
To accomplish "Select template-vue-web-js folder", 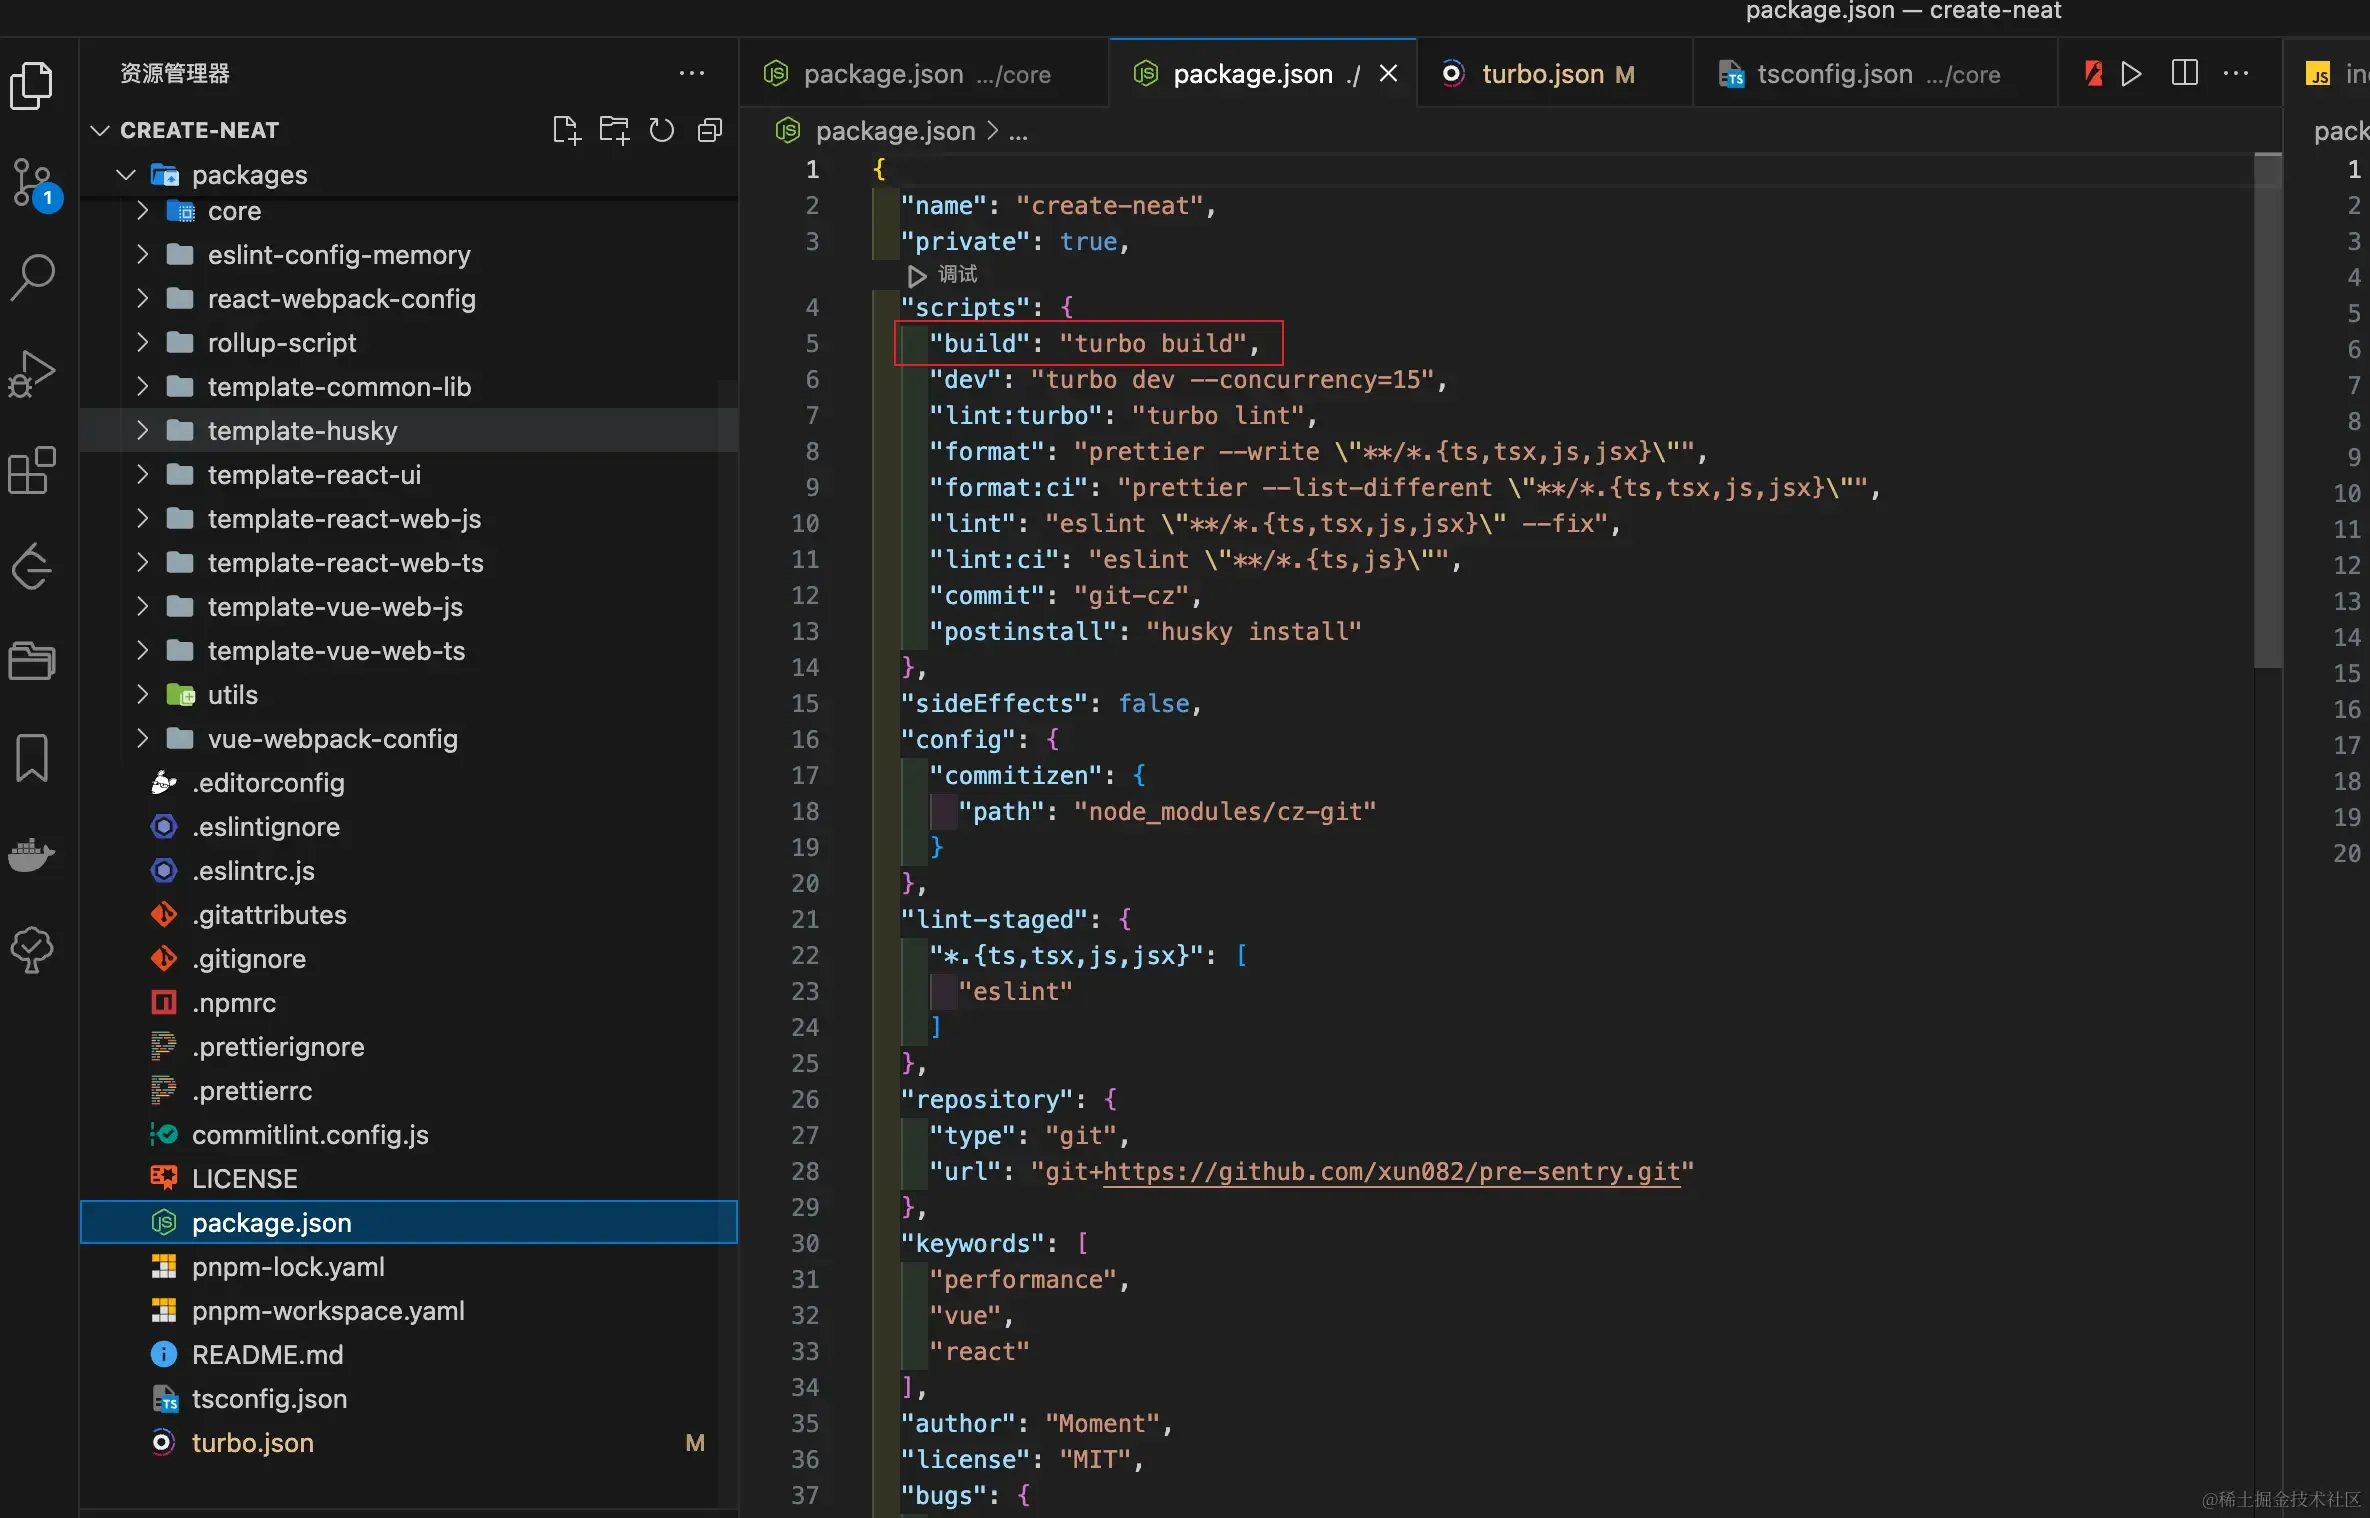I will [408, 607].
